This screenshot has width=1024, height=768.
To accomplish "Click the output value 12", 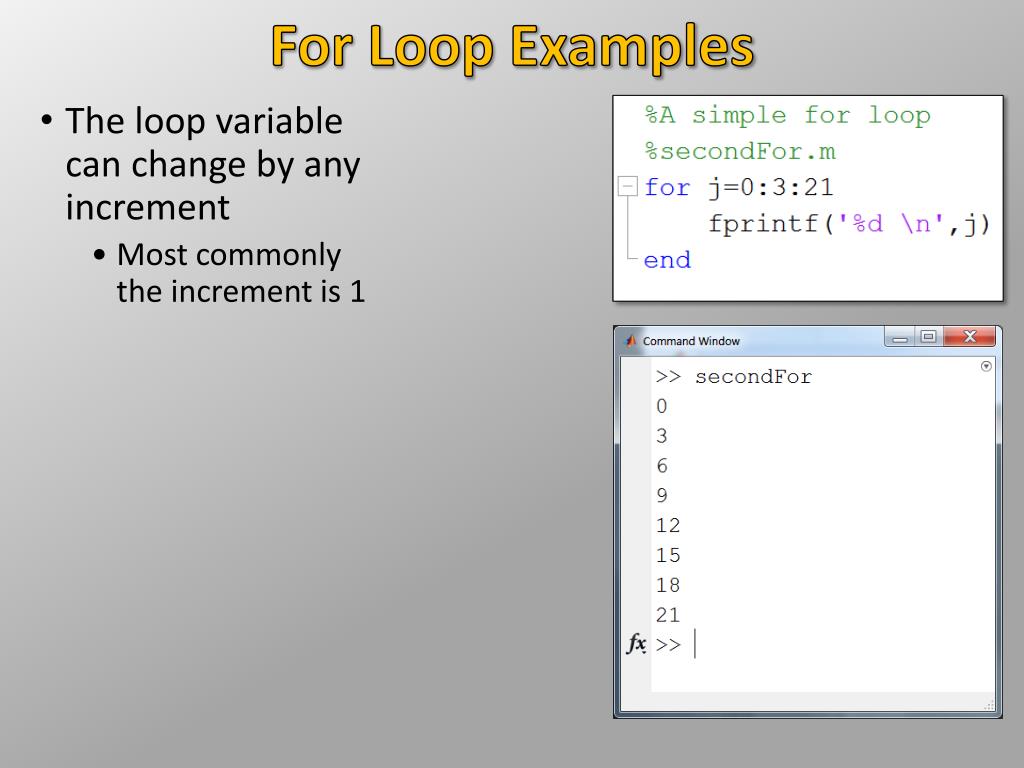I will (x=668, y=525).
